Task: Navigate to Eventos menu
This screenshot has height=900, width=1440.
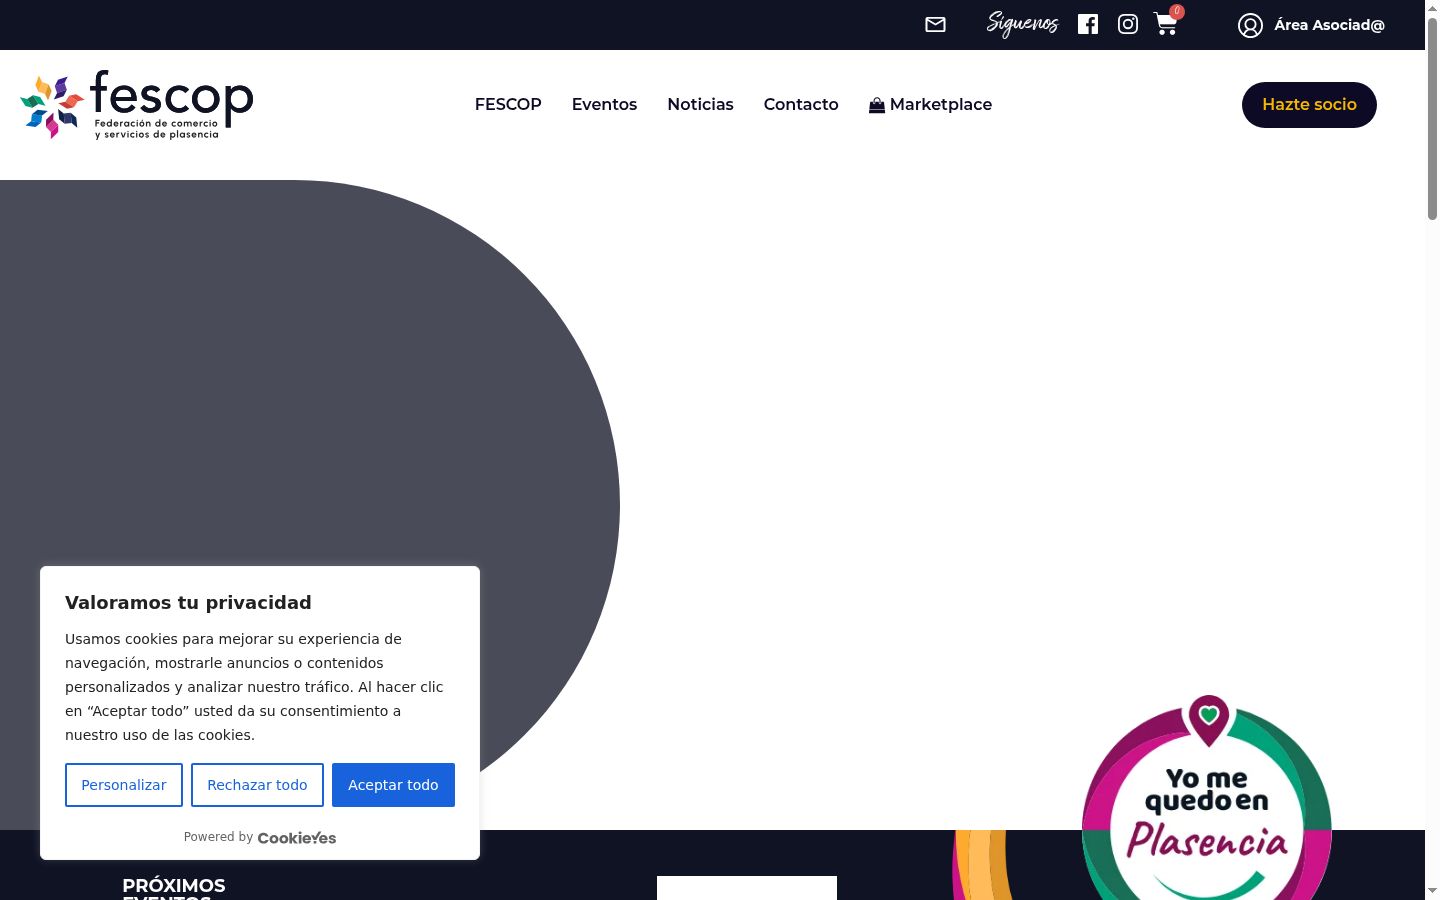Action: (604, 105)
